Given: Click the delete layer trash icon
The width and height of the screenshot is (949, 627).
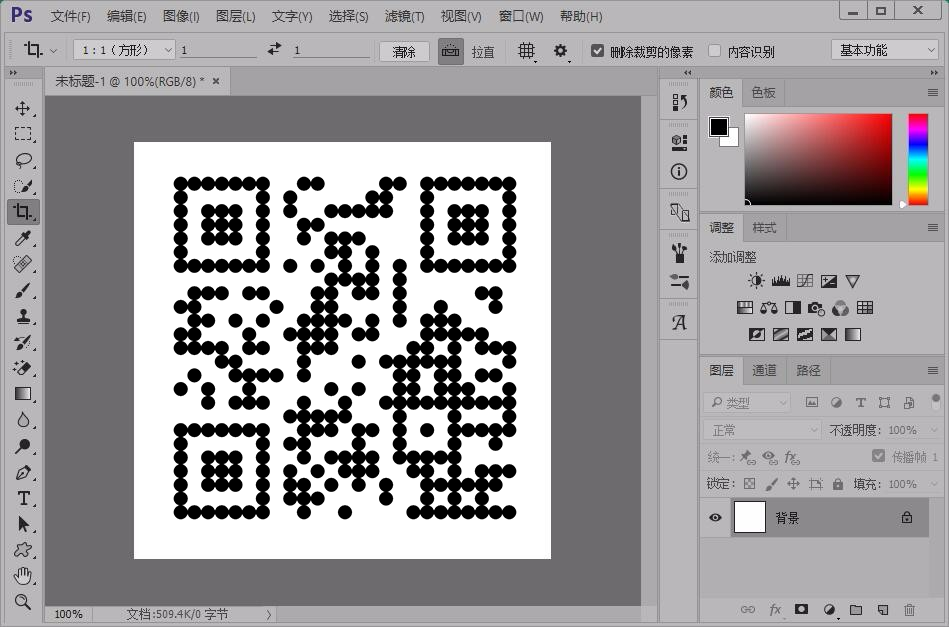Looking at the screenshot, I should click(909, 609).
